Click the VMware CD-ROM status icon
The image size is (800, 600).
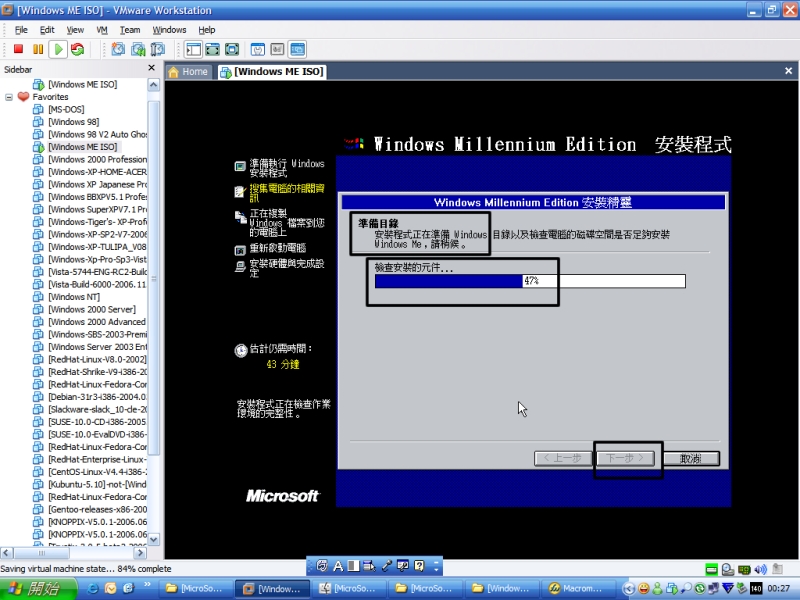click(728, 569)
